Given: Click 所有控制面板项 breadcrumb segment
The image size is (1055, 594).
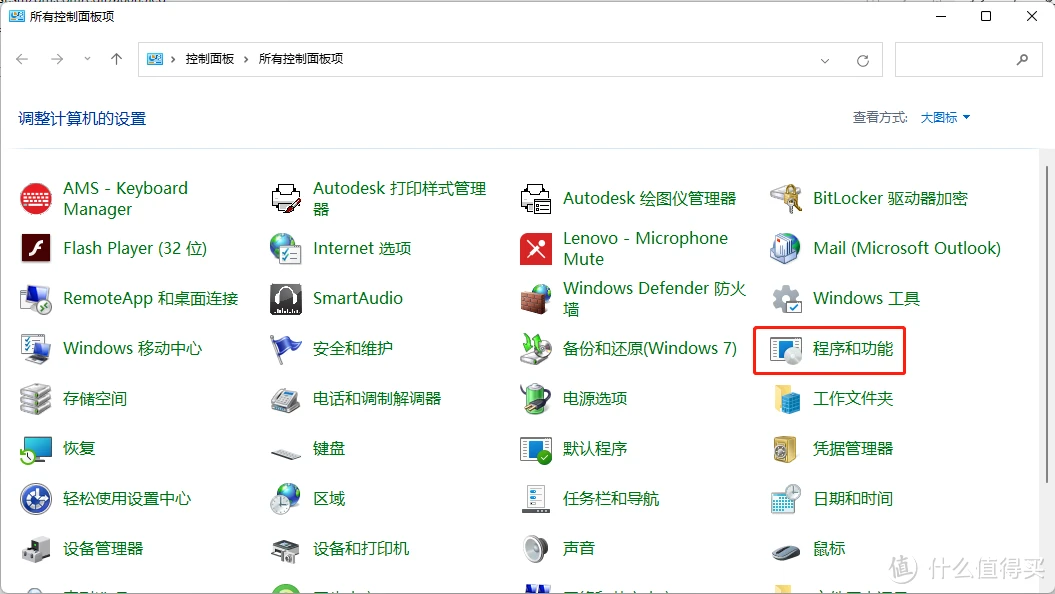Looking at the screenshot, I should pyautogui.click(x=301, y=59).
